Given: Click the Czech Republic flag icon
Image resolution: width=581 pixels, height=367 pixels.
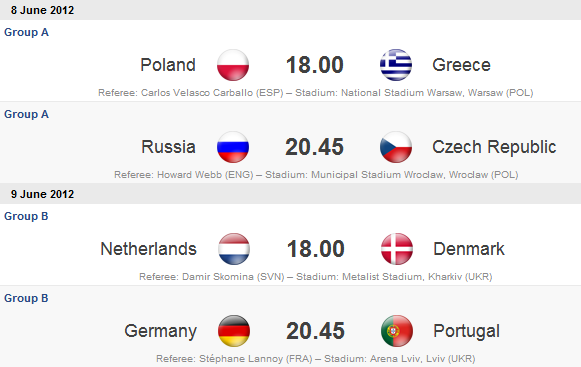Looking at the screenshot, I should coord(396,147).
